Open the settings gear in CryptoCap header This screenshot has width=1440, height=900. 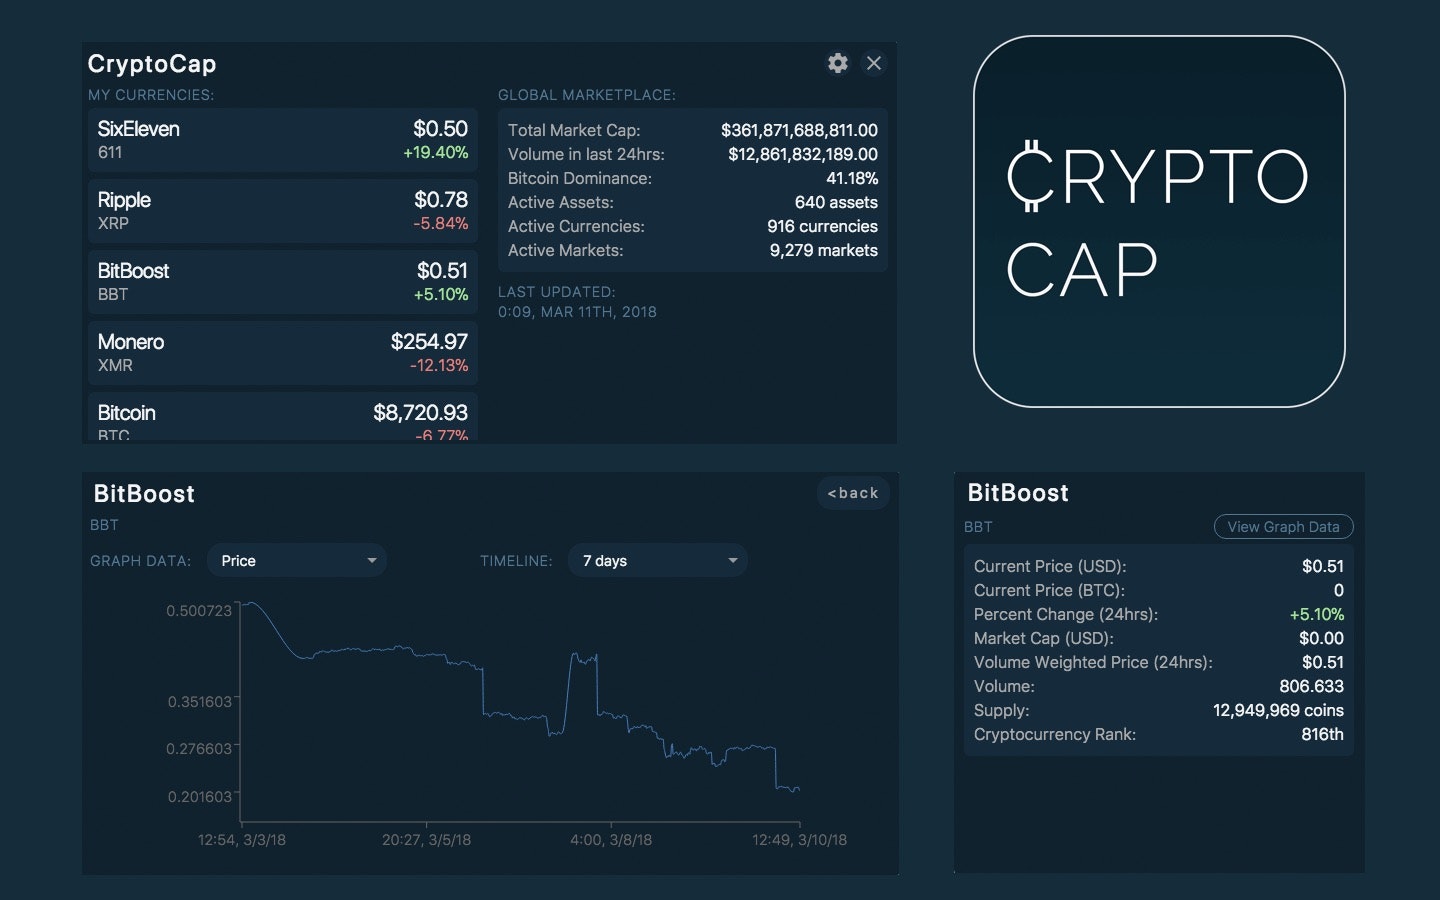pos(837,63)
